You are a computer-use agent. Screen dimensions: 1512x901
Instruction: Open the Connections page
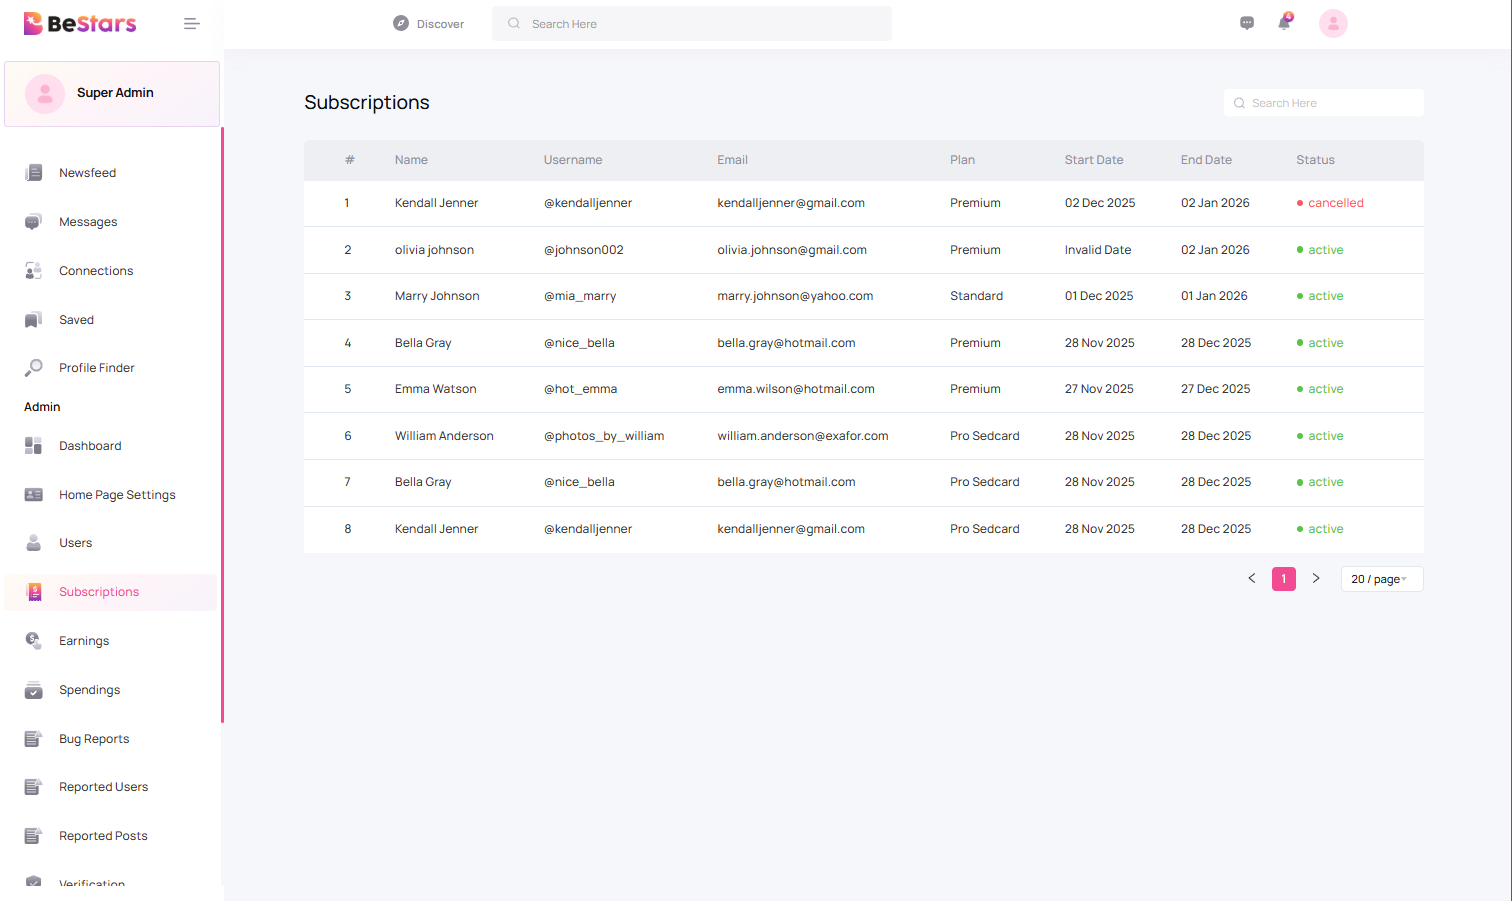pos(96,270)
